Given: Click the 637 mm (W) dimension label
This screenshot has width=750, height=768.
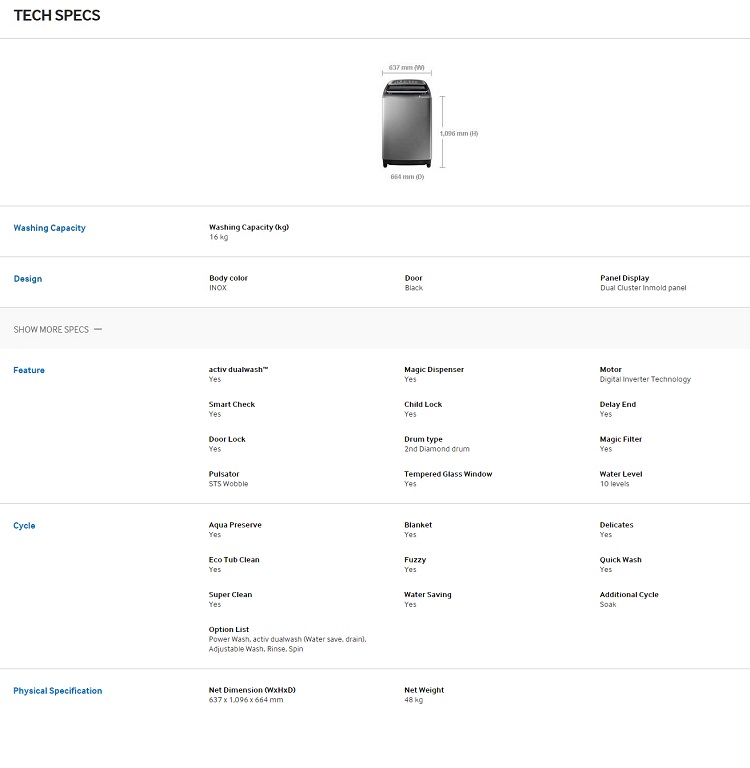Looking at the screenshot, I should (407, 68).
